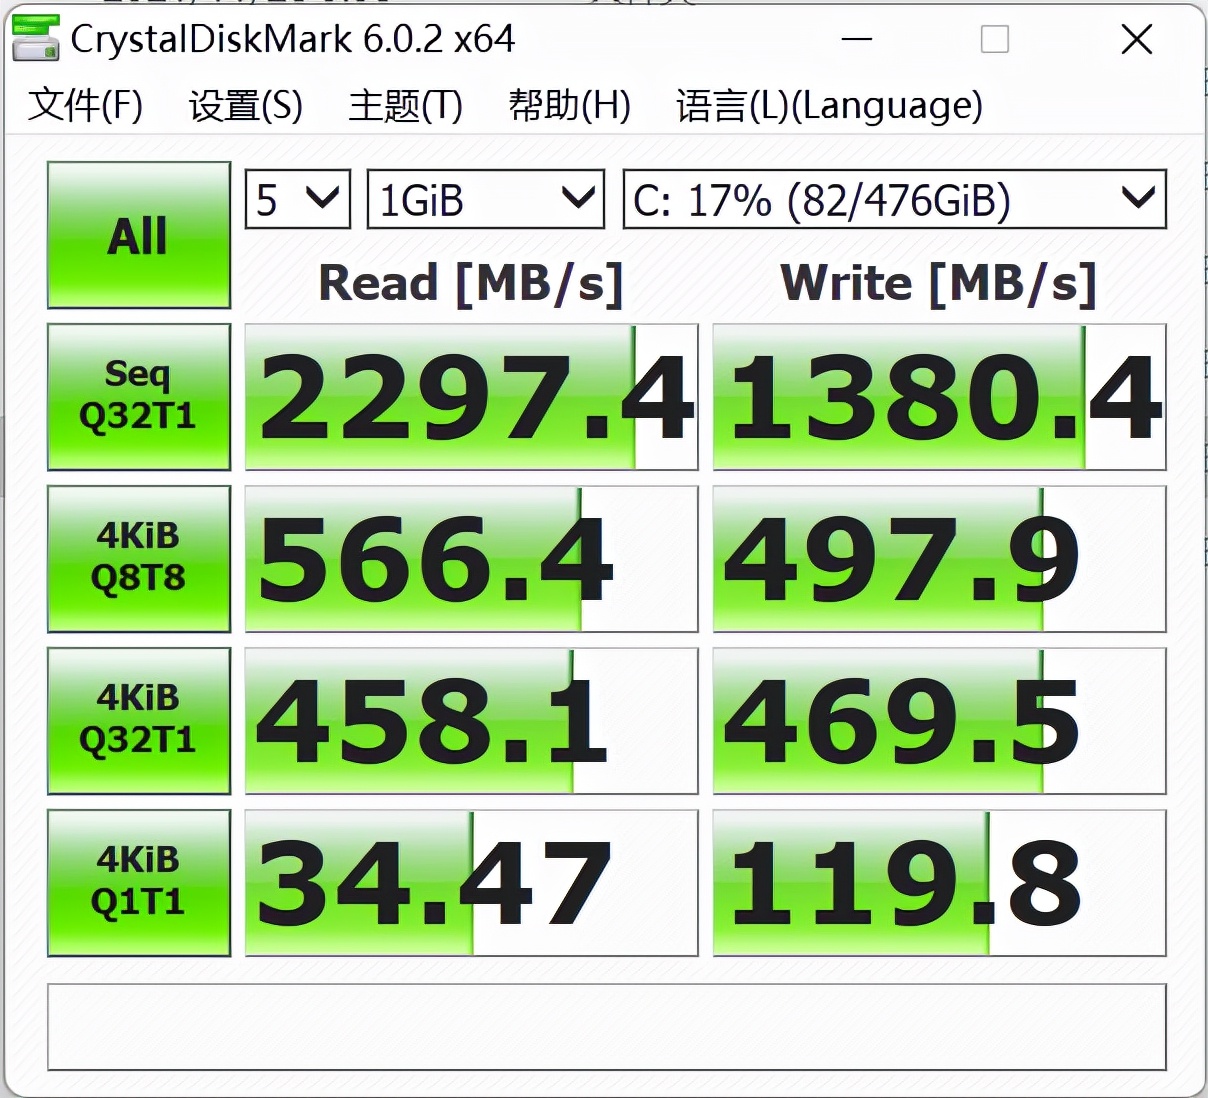Screen dimensions: 1208x1098
Task: Select the 4KiB Q8T8 write value 497.9
Action: click(x=940, y=559)
